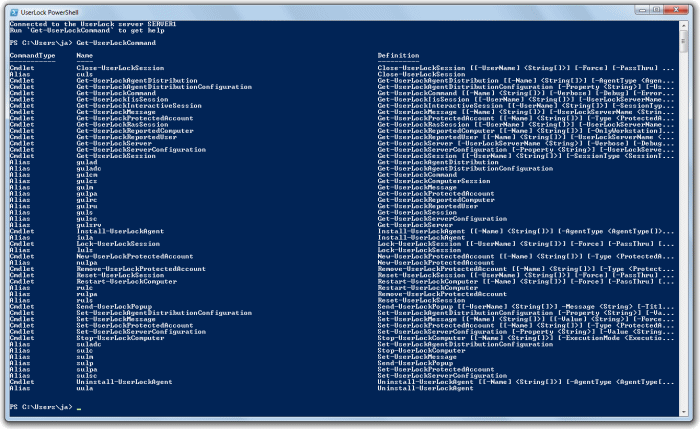Viewport: 700px width, 429px height.
Task: Click the Get-UserLockSession definition with '-SessionType'
Action: pos(526,156)
